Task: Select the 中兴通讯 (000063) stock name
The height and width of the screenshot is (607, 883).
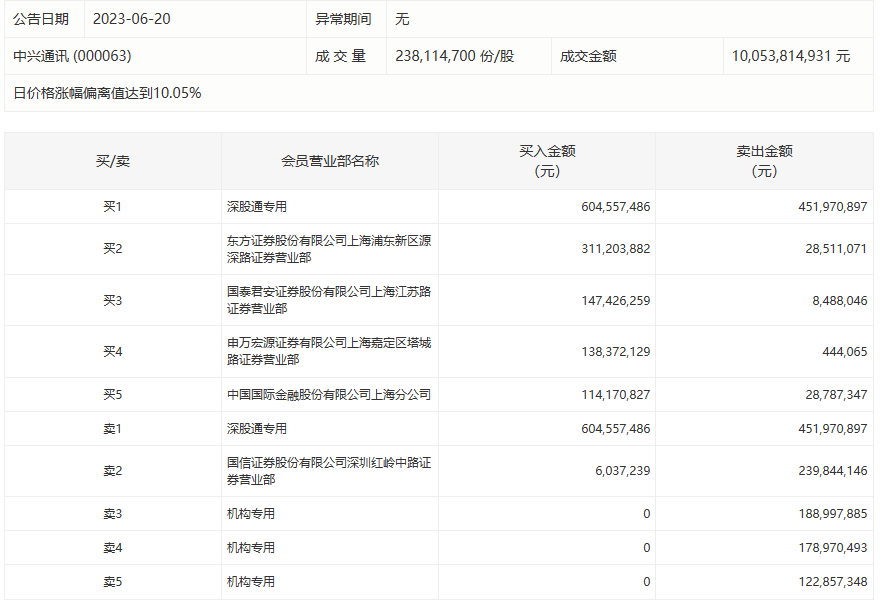Action: click(x=72, y=56)
